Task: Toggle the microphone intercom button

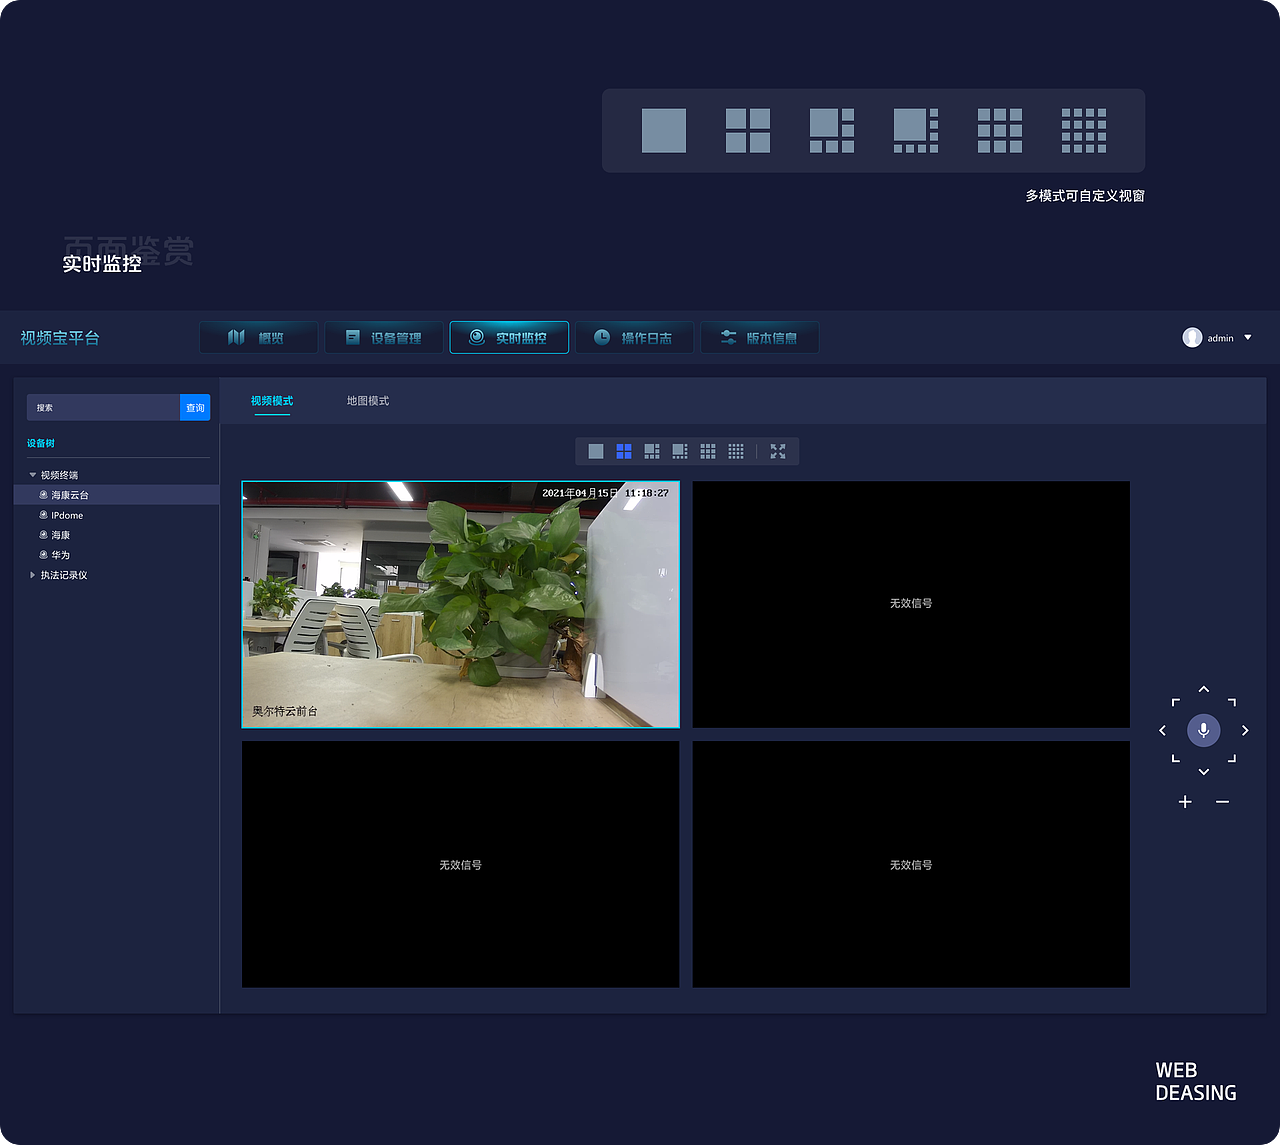Action: pyautogui.click(x=1204, y=731)
